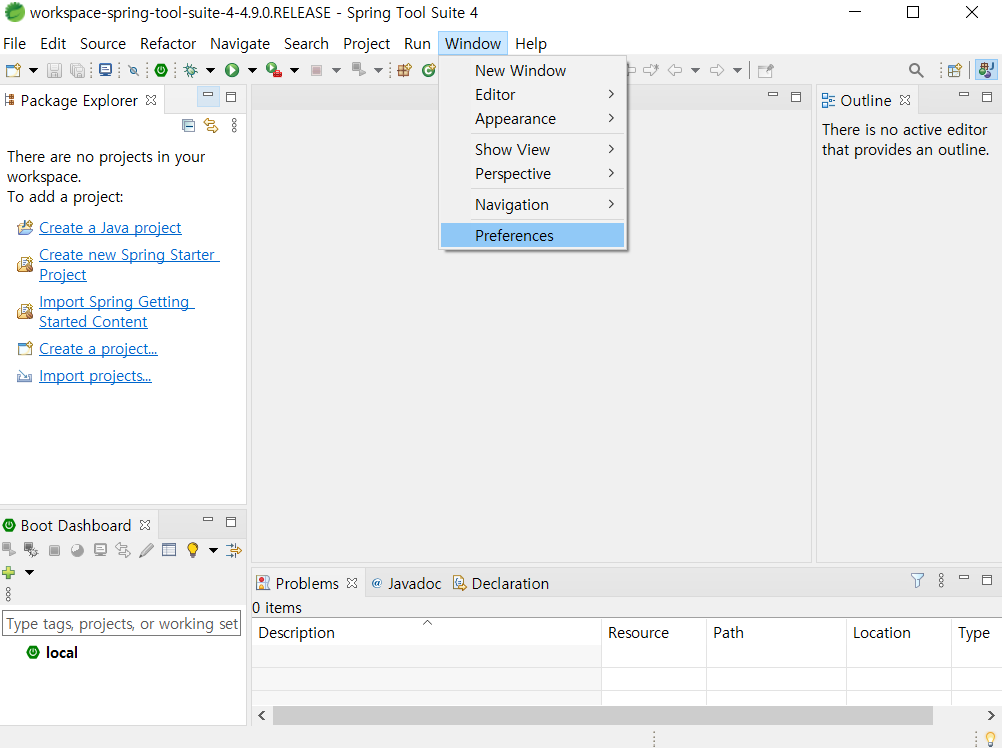Screen dimensions: 1002x748
Task: Close the Package Explorer tab
Action: pyautogui.click(x=151, y=100)
